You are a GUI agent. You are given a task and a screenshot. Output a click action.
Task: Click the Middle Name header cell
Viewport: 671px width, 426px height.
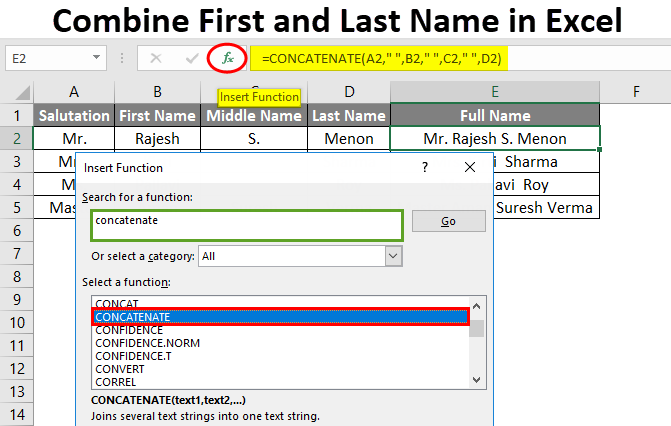click(x=254, y=116)
